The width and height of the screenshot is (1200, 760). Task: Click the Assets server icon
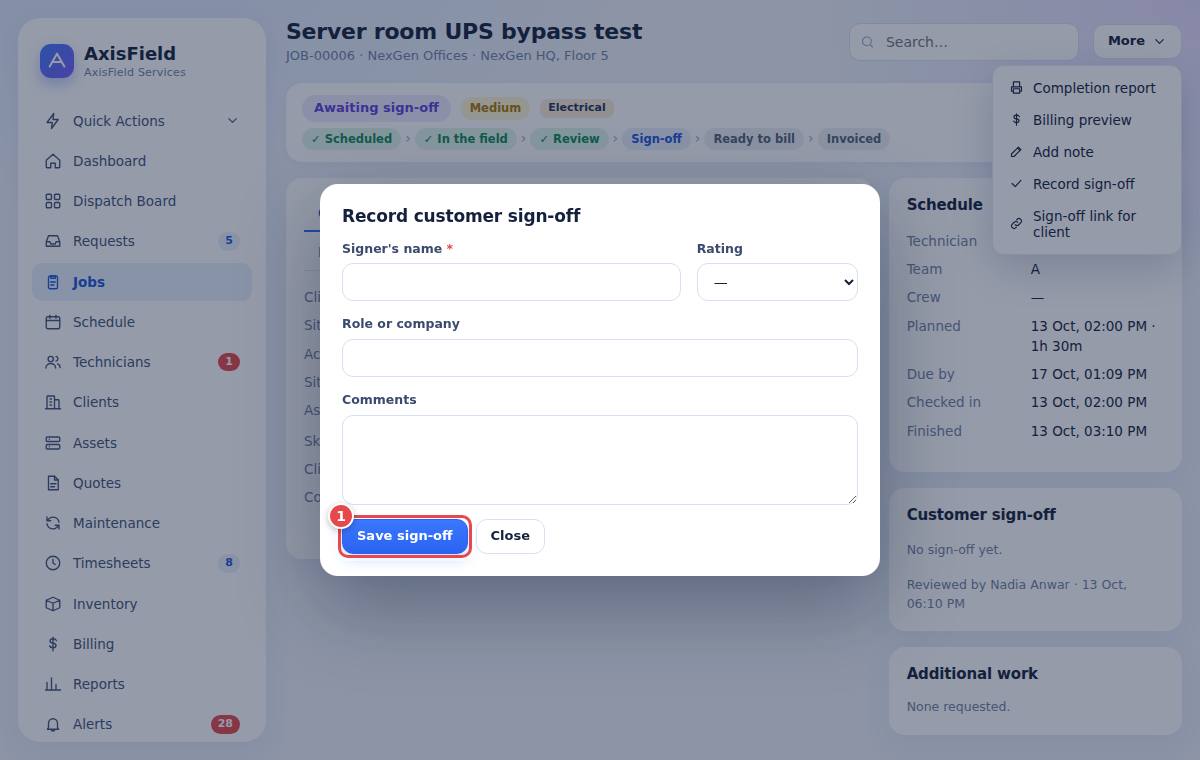[53, 443]
